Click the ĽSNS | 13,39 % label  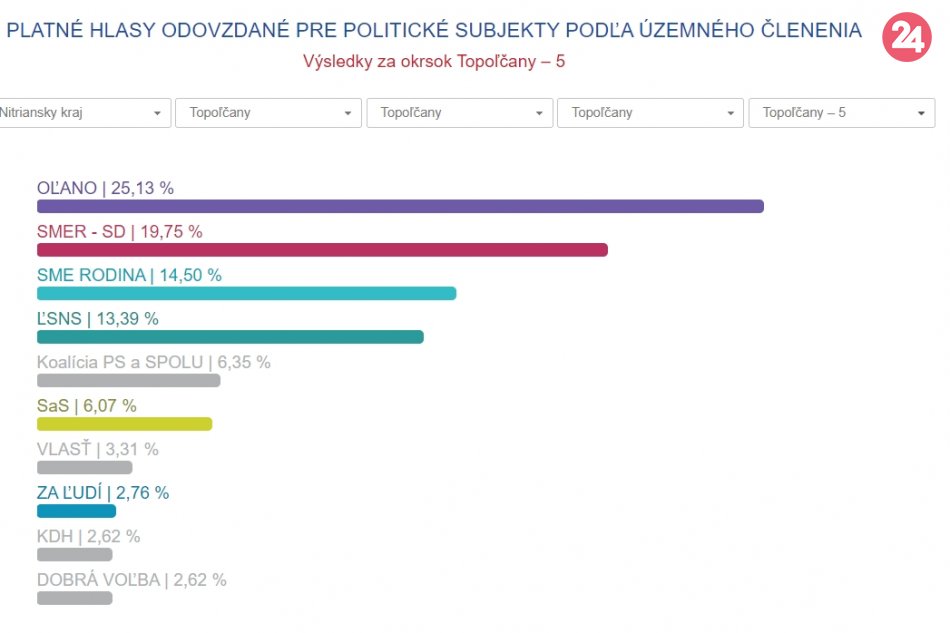[x=97, y=319]
